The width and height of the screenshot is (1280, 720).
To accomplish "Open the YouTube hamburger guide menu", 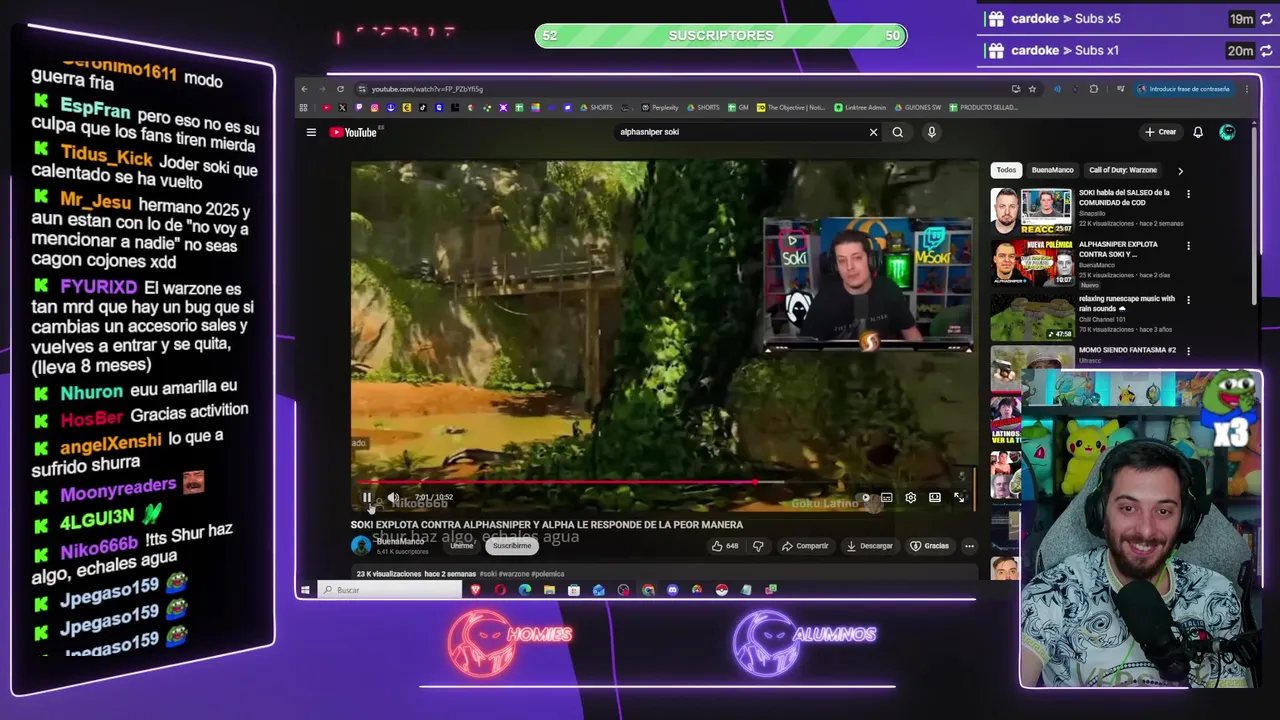I will click(311, 132).
